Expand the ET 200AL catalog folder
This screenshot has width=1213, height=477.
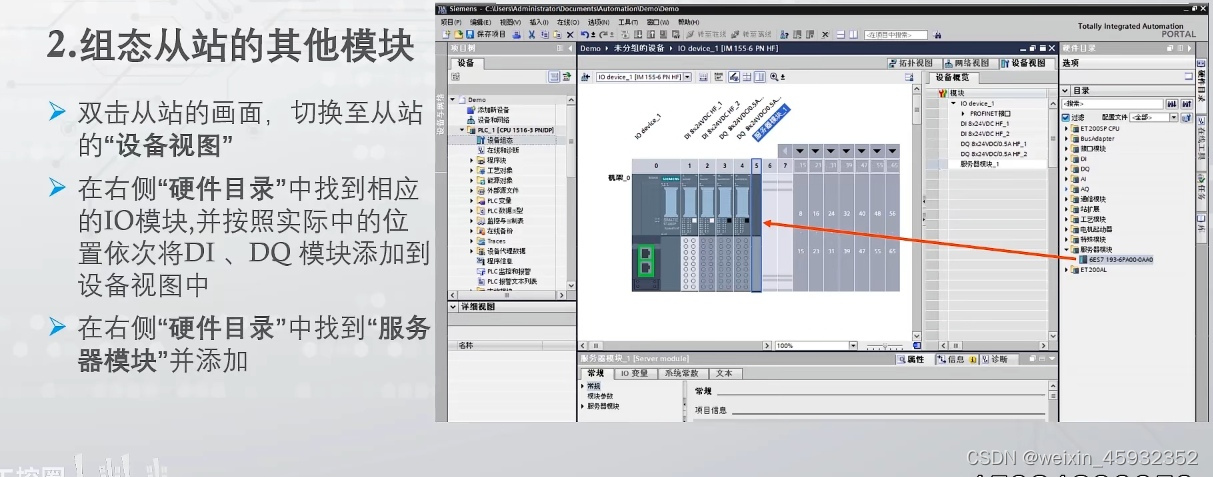pyautogui.click(x=1066, y=270)
